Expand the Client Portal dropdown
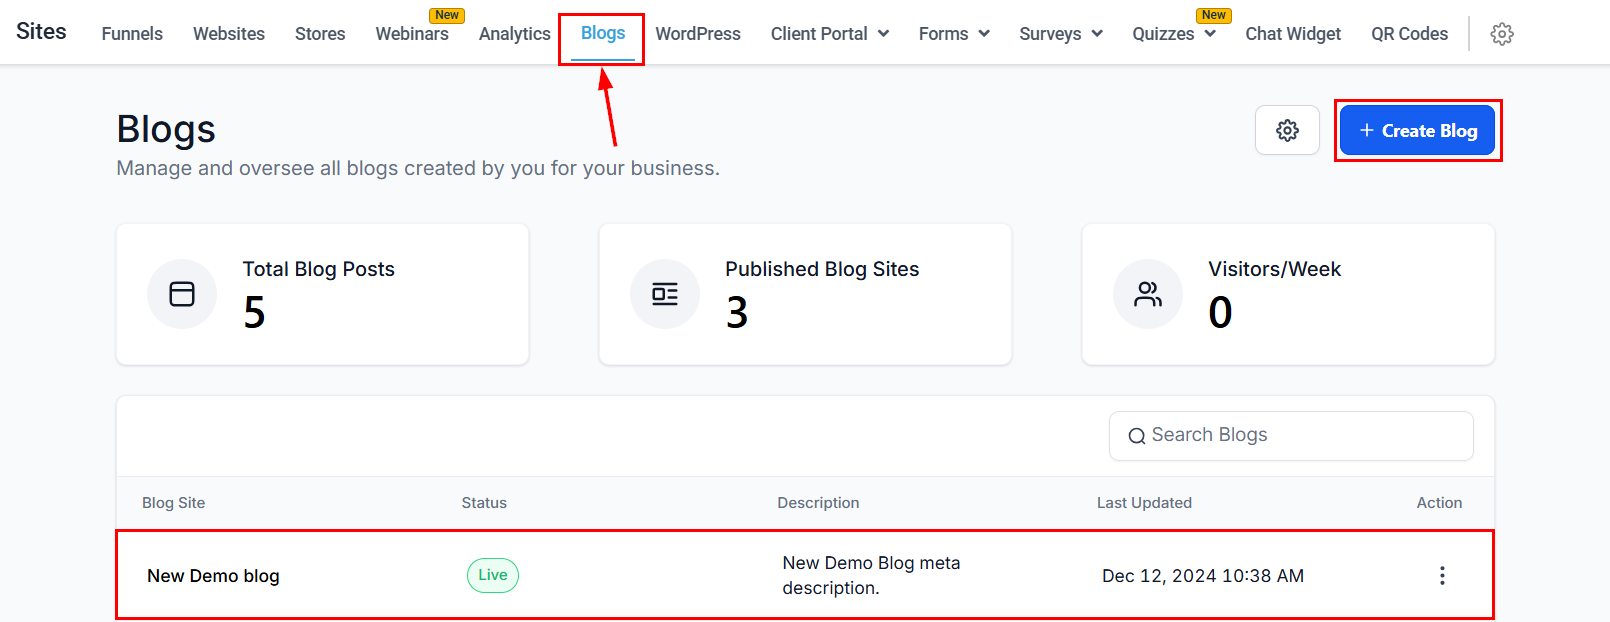The image size is (1610, 622). [x=829, y=34]
